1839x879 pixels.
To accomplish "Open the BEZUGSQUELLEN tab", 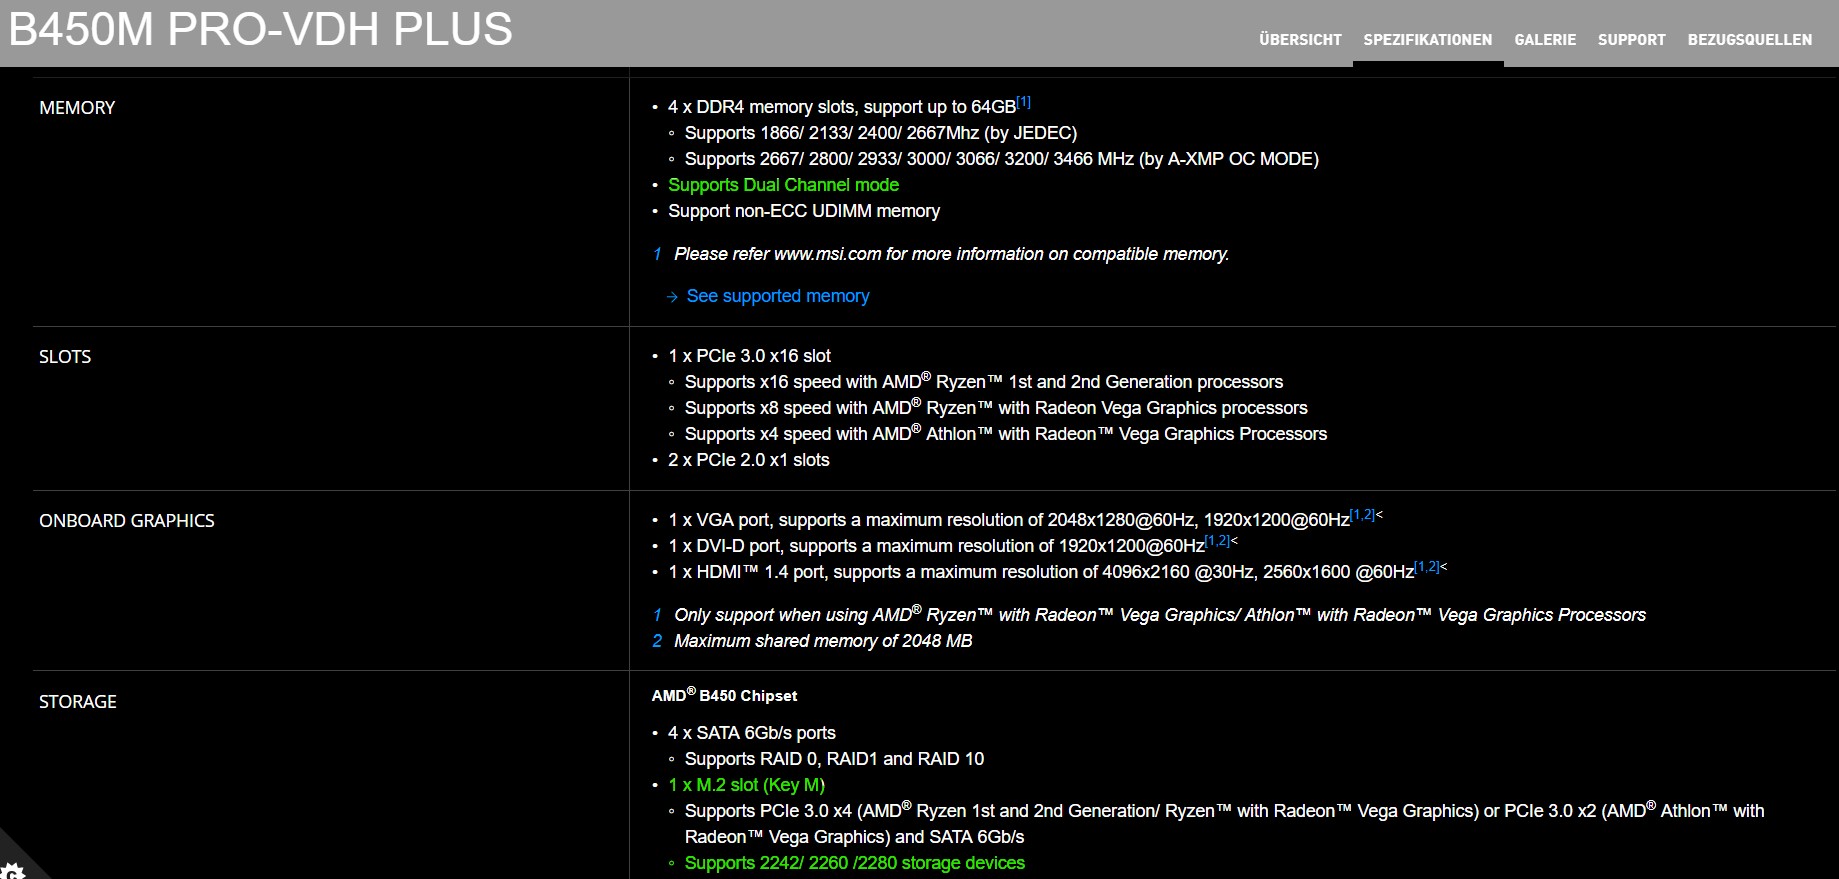I will [x=1750, y=40].
